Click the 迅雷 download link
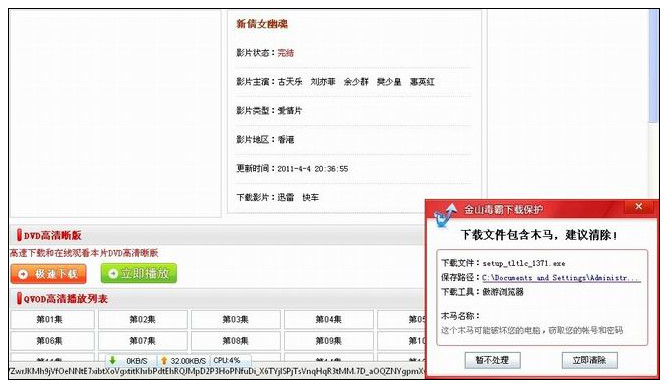 [x=286, y=197]
